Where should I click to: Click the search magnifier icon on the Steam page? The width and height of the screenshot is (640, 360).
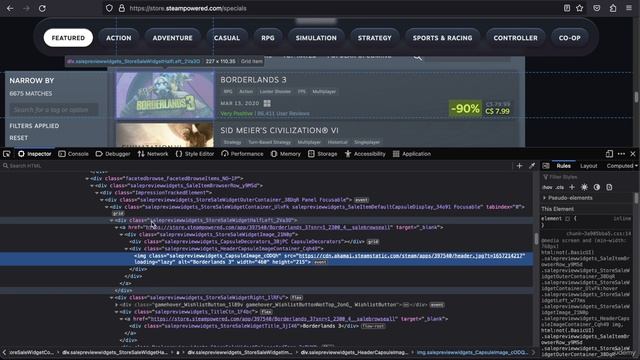(x=418, y=57)
